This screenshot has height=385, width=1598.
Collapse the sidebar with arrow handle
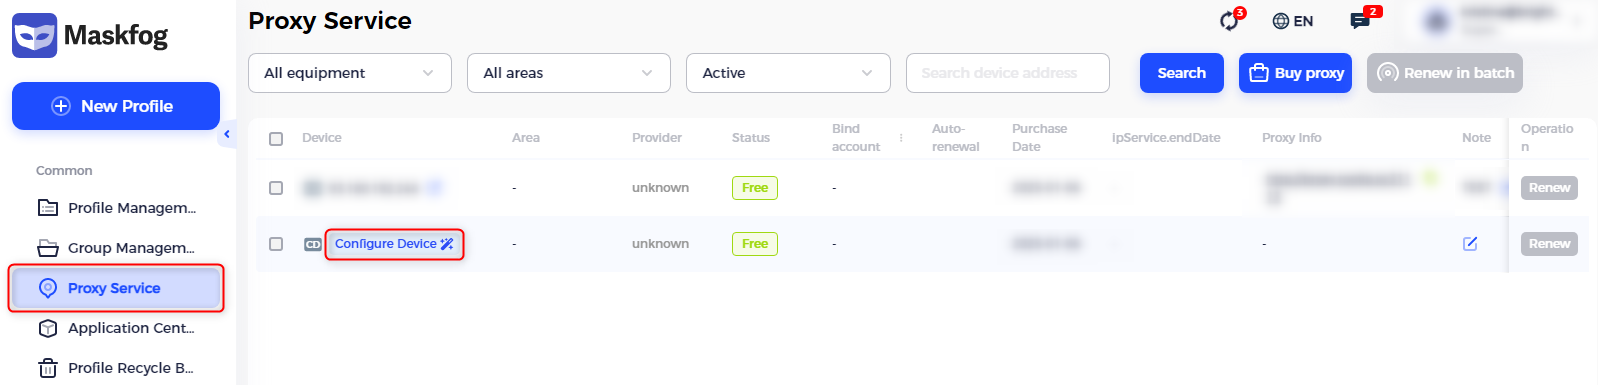(227, 134)
